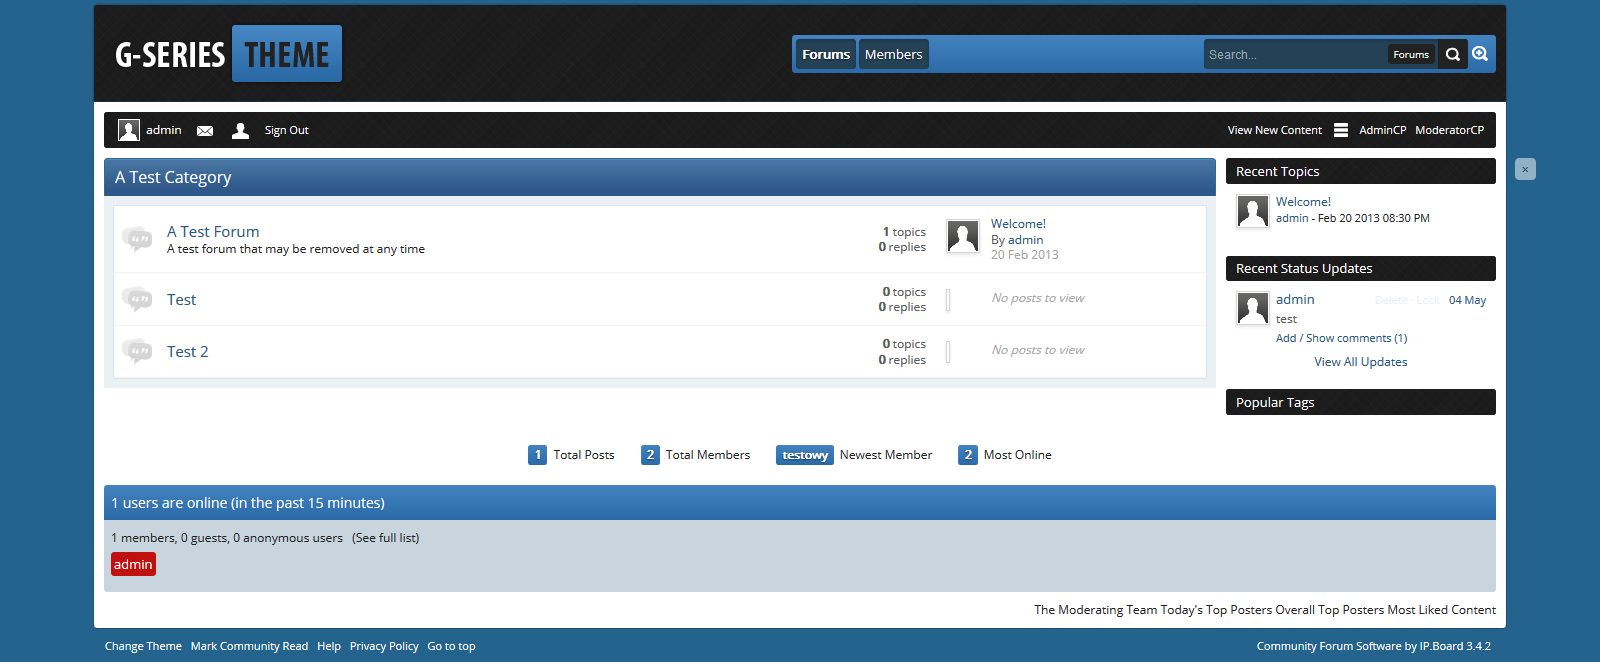This screenshot has height=662, width=1600.
Task: Open View All Updates link
Action: pos(1360,362)
